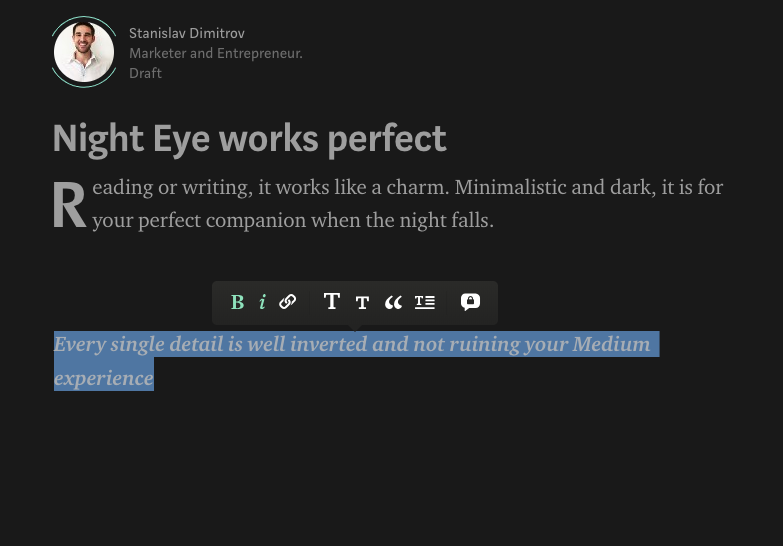Image resolution: width=783 pixels, height=546 pixels.
Task: Add a link with the chain icon
Action: click(288, 302)
